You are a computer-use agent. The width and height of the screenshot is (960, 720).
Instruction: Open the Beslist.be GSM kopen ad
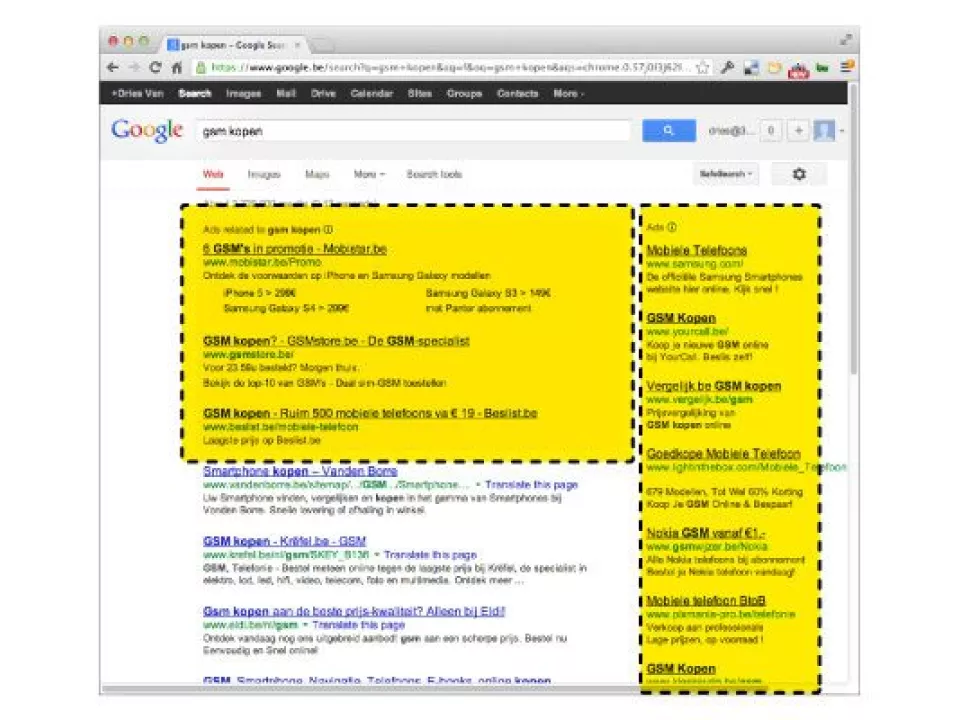[370, 413]
